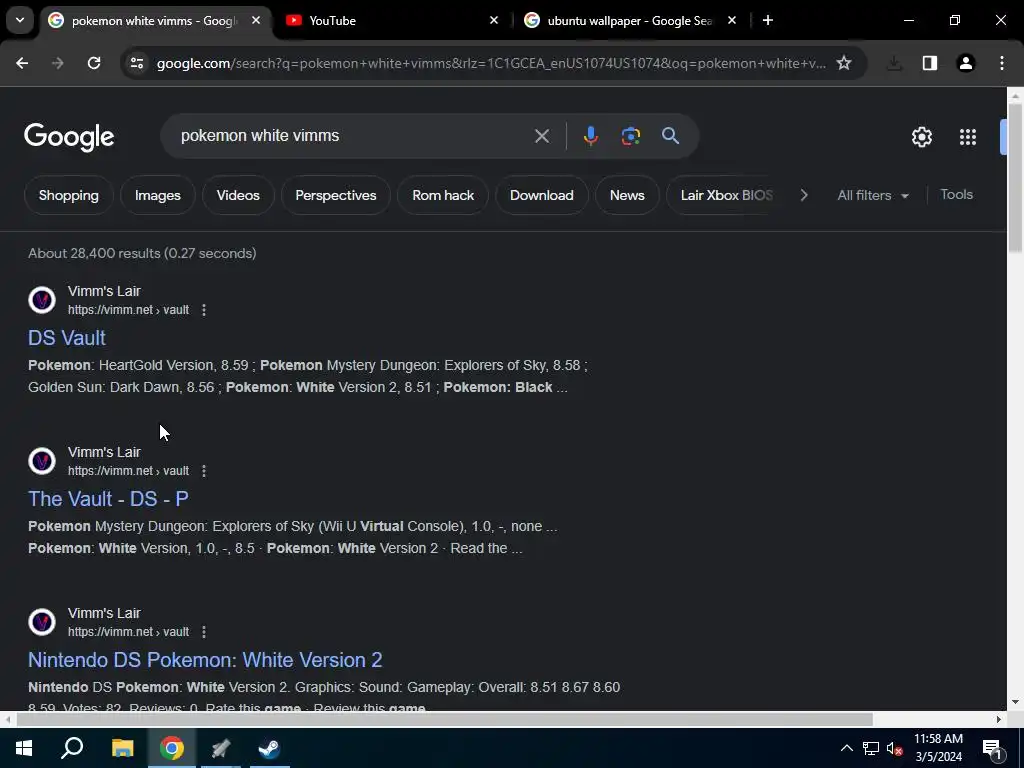Reload the current page

point(94,63)
